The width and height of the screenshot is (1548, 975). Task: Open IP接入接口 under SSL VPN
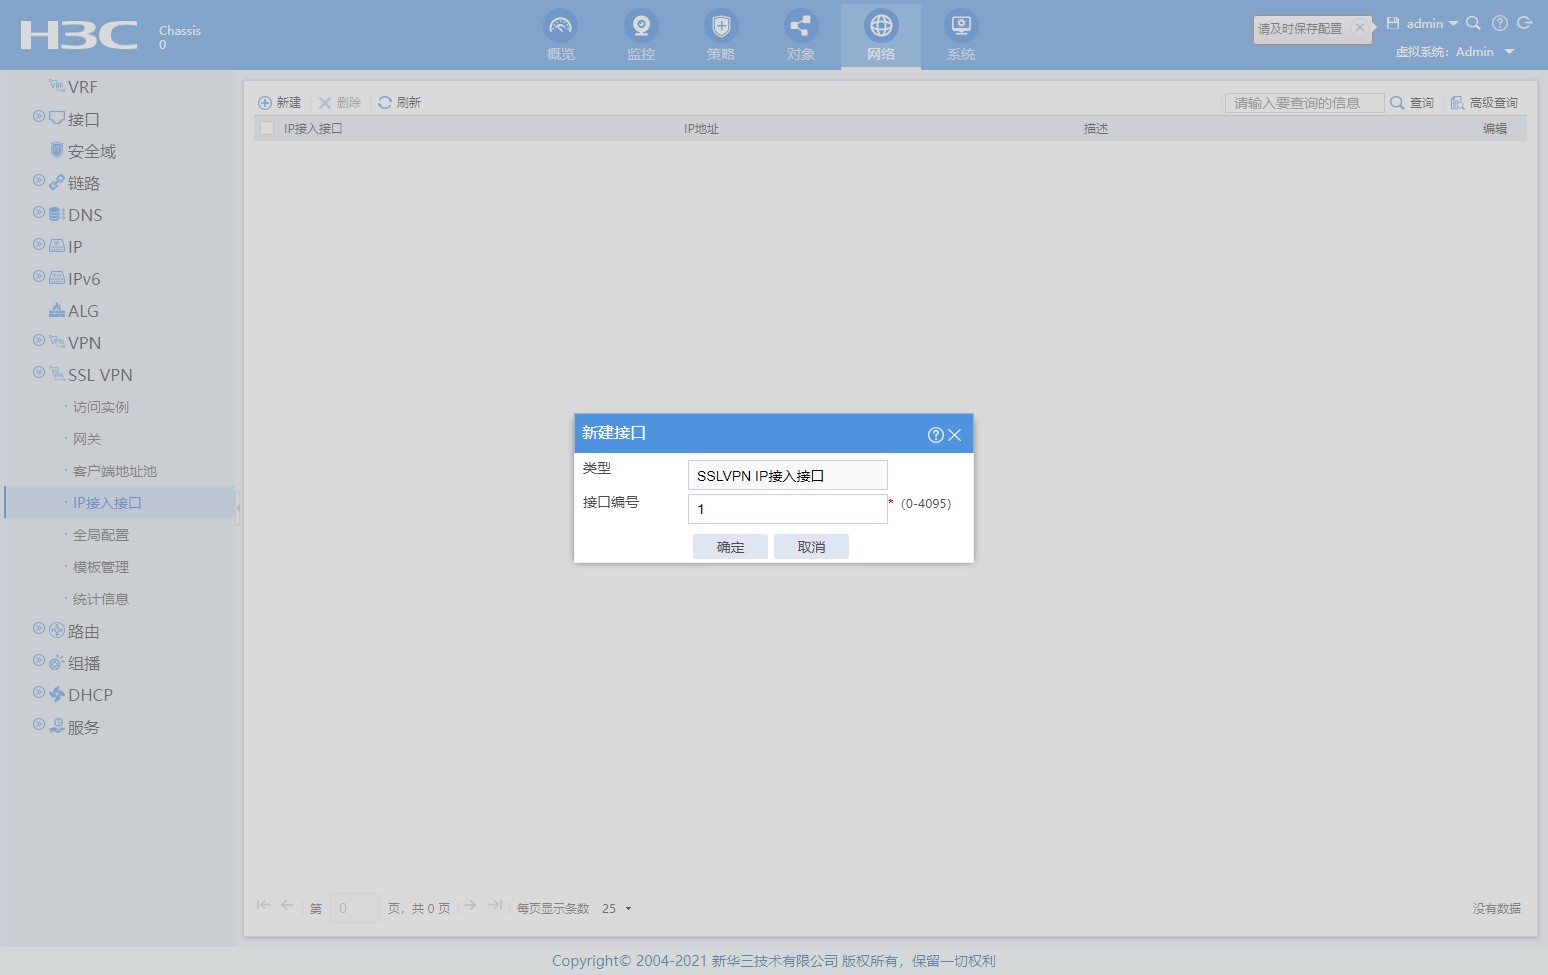tap(107, 503)
